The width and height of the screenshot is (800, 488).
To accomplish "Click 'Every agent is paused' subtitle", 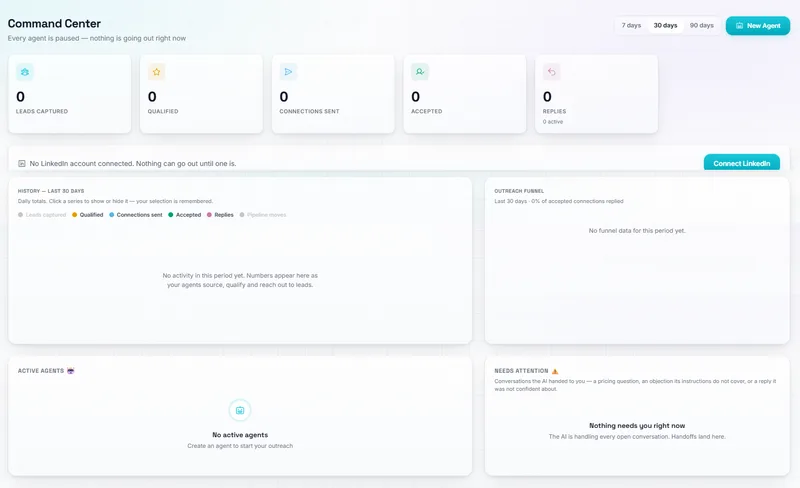I will click(97, 38).
